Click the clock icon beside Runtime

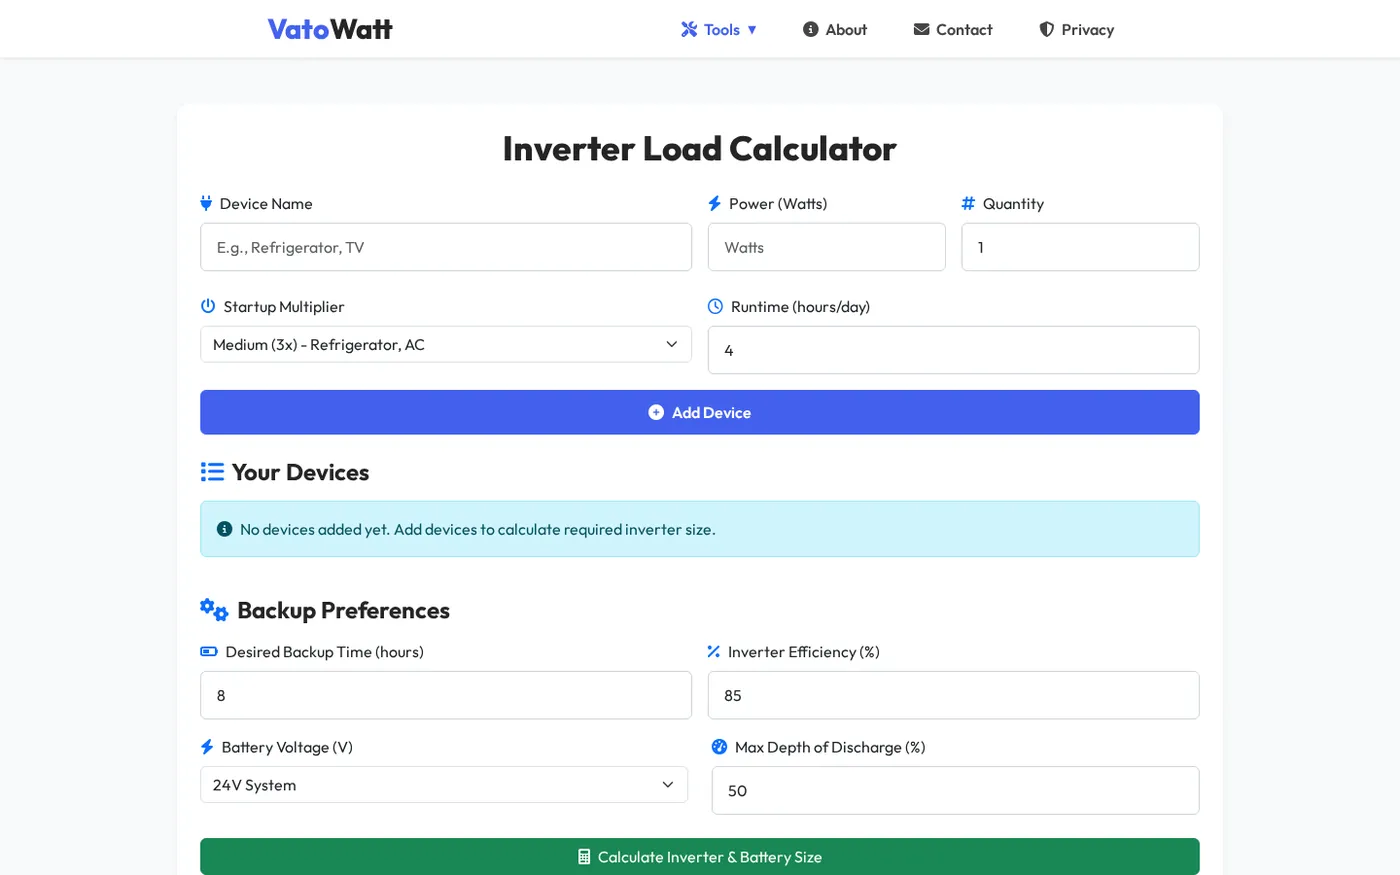click(x=715, y=306)
